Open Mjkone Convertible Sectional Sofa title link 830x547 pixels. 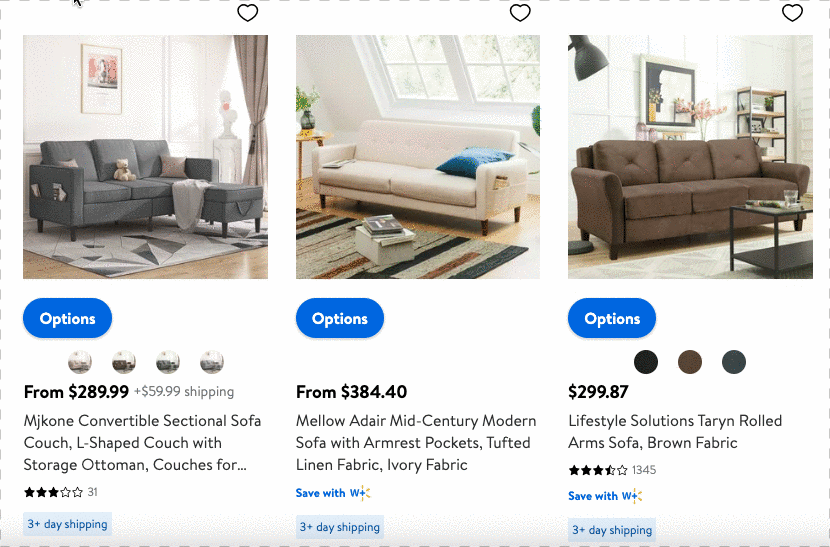coord(142,443)
